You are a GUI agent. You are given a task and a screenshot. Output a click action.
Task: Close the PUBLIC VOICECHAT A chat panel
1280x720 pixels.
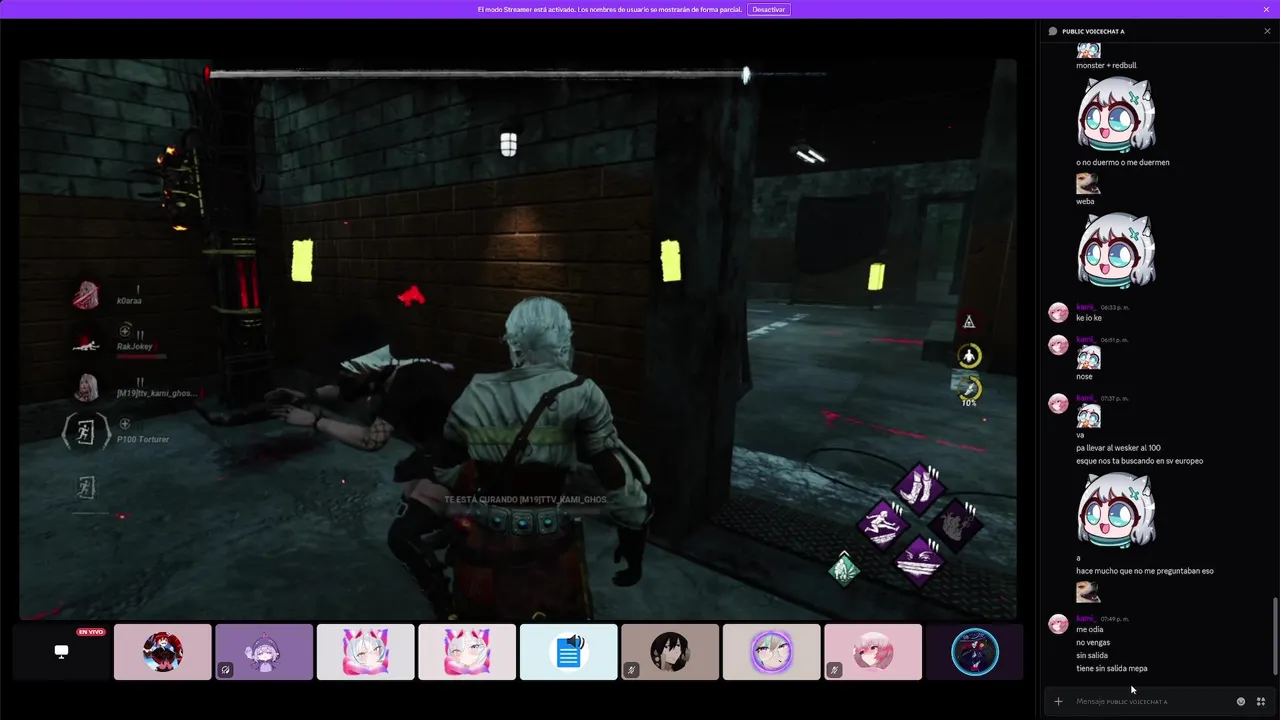tap(1267, 31)
